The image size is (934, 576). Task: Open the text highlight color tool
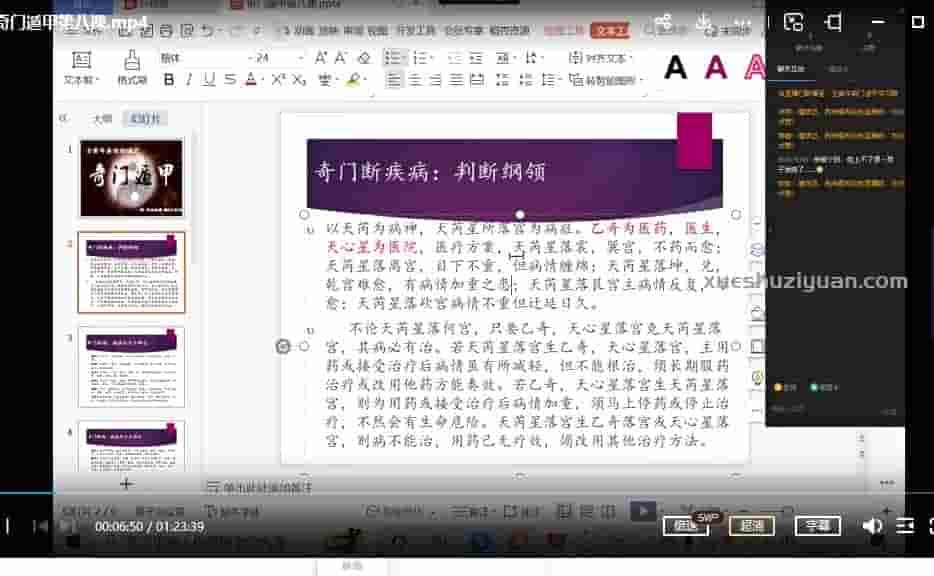coord(352,78)
